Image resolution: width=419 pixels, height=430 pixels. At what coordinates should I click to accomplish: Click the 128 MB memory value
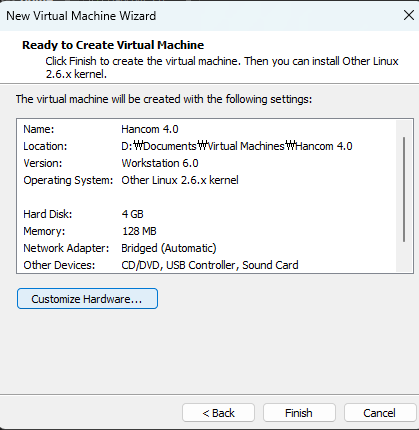click(x=139, y=231)
